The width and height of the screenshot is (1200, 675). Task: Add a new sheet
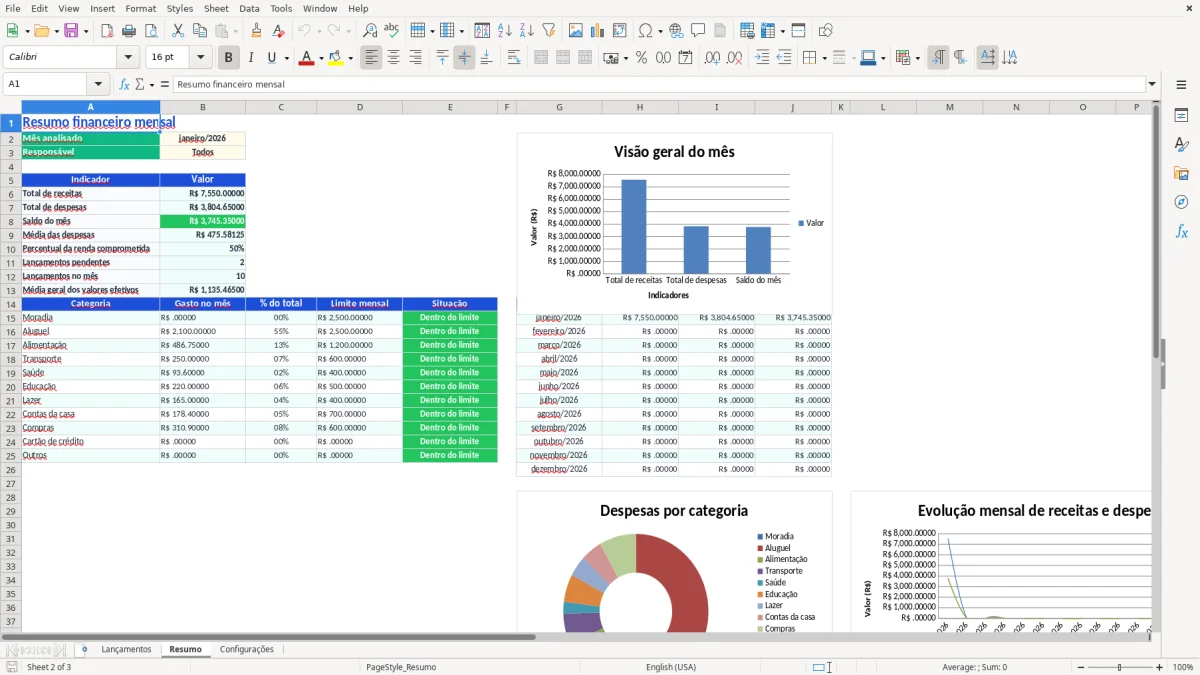[x=84, y=649]
